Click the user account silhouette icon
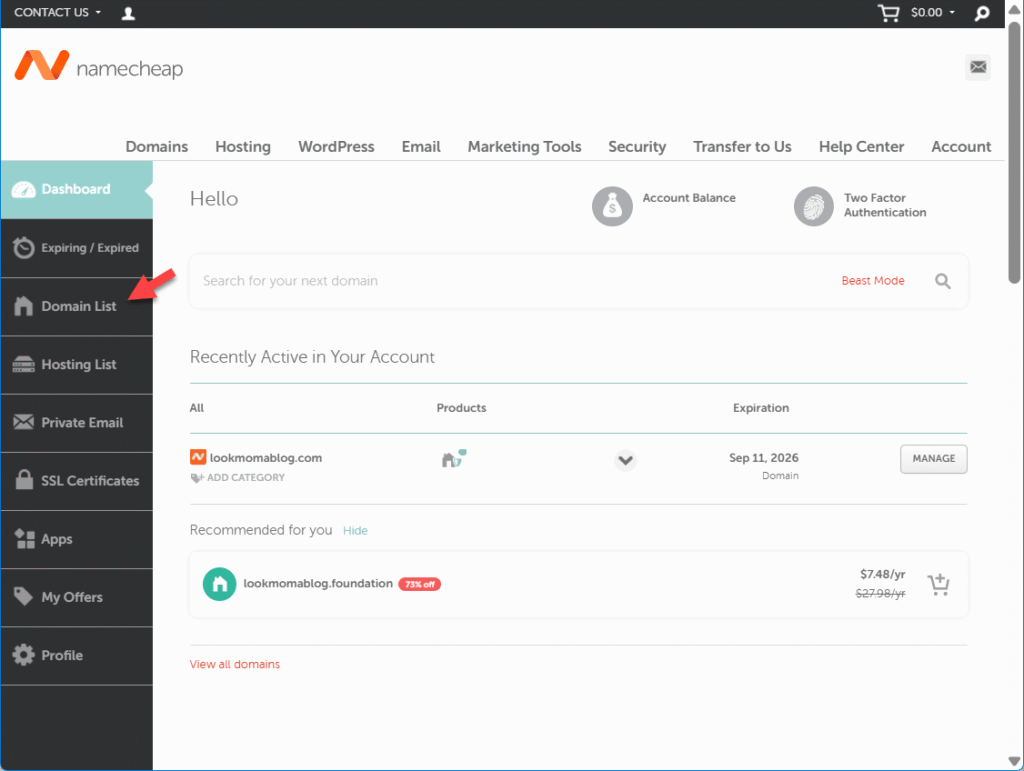This screenshot has width=1024, height=771. pyautogui.click(x=128, y=13)
